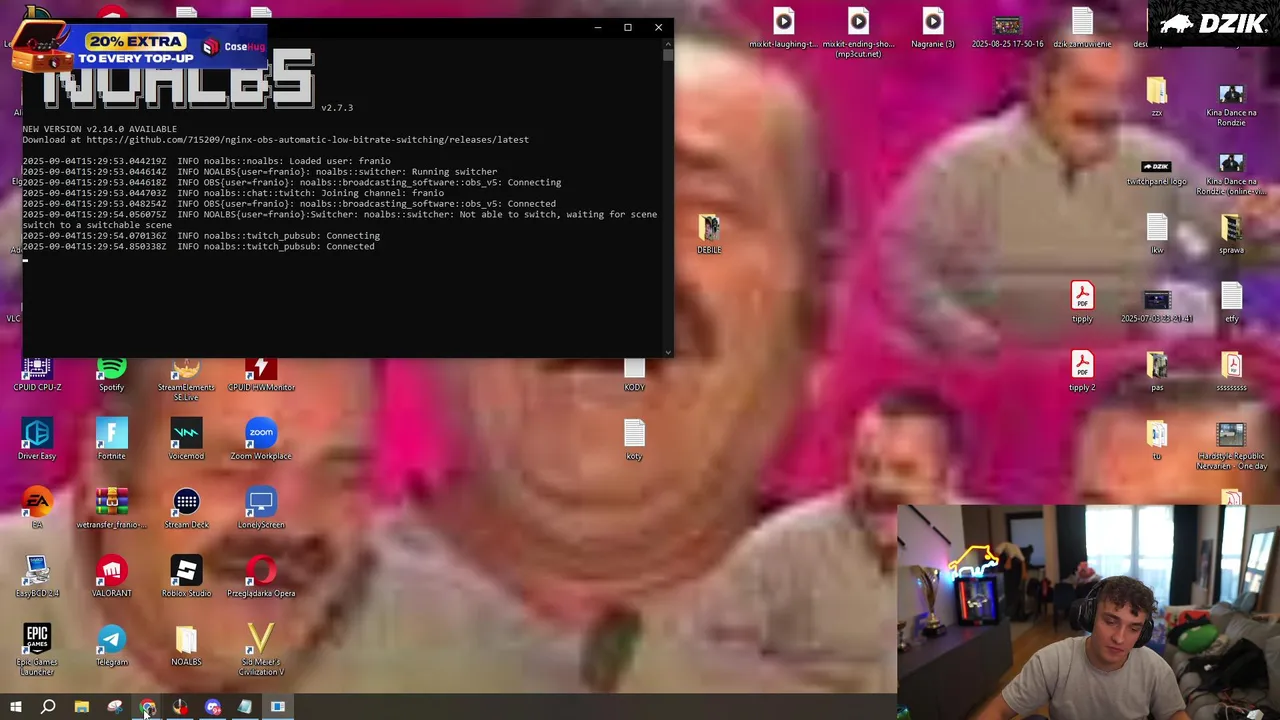Open the OBS Studio taskbar icon
1280x720 pixels.
(x=180, y=707)
